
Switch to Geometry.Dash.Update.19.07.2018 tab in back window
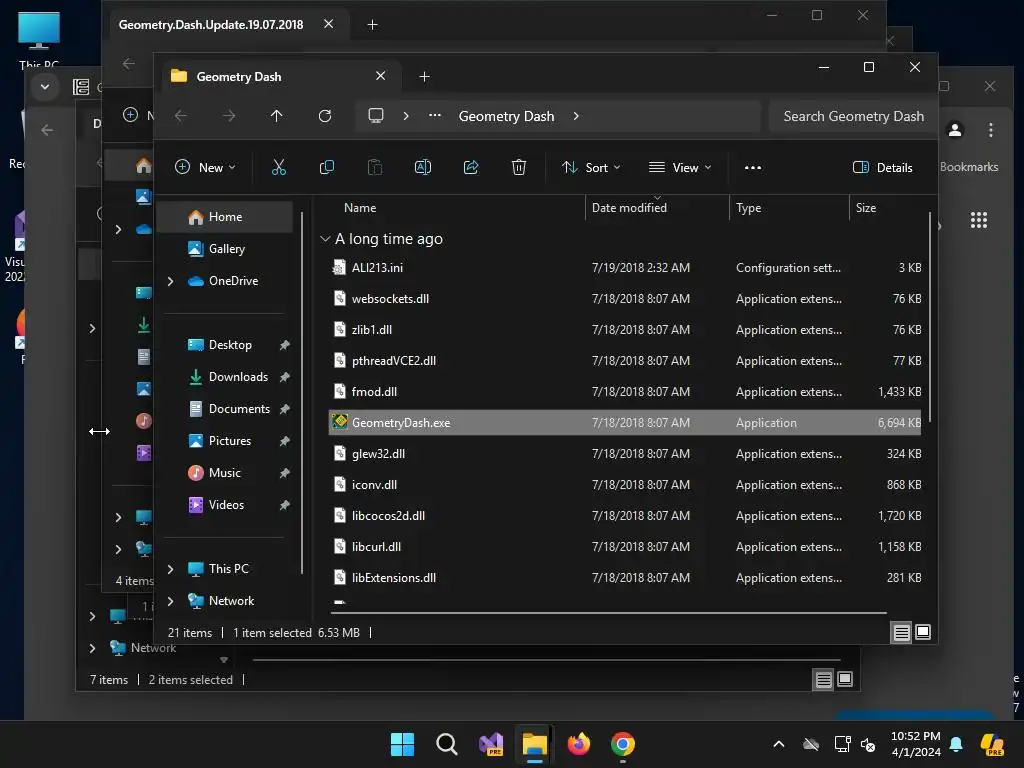211,25
